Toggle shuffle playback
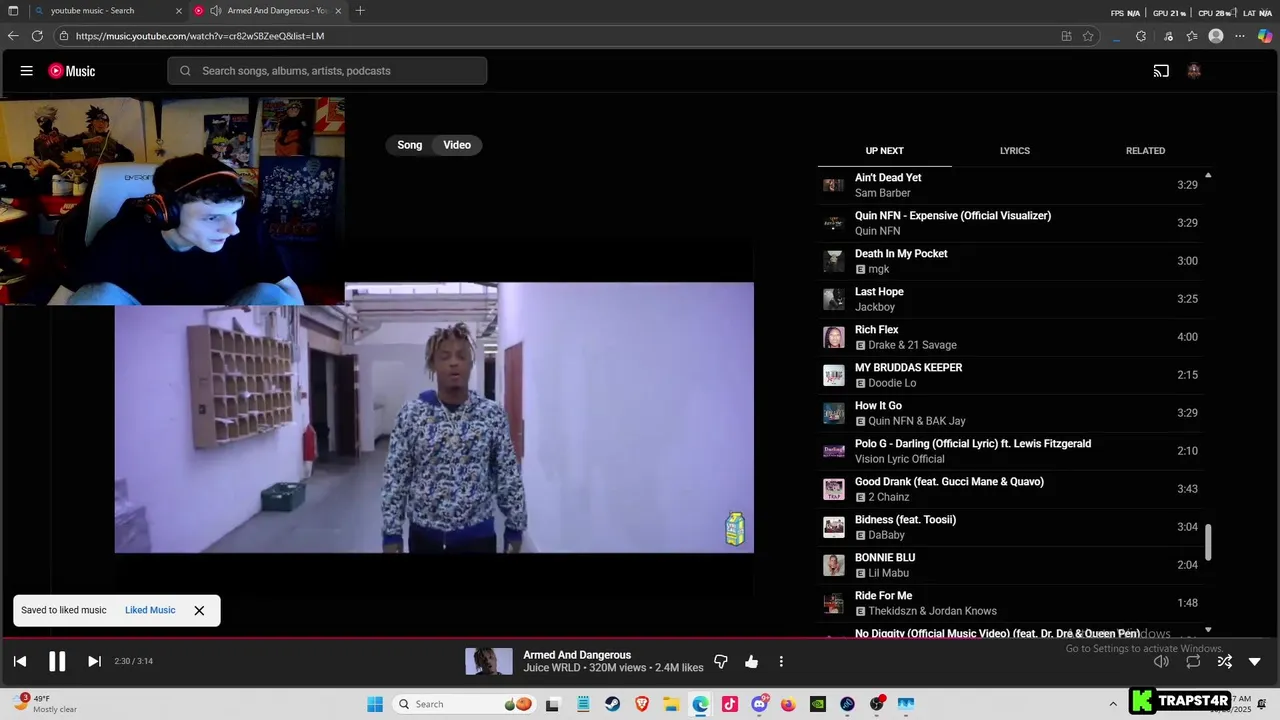The image size is (1280, 720). [x=1224, y=662]
